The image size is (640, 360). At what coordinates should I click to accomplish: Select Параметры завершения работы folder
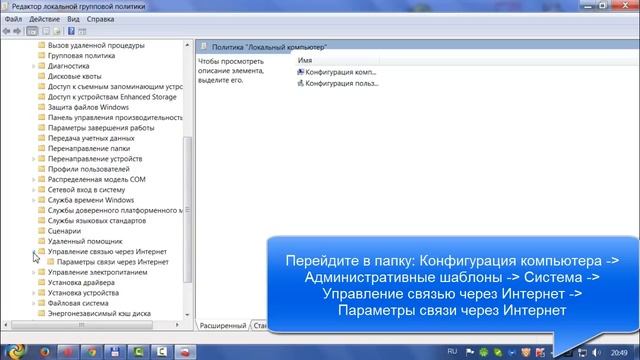point(101,128)
